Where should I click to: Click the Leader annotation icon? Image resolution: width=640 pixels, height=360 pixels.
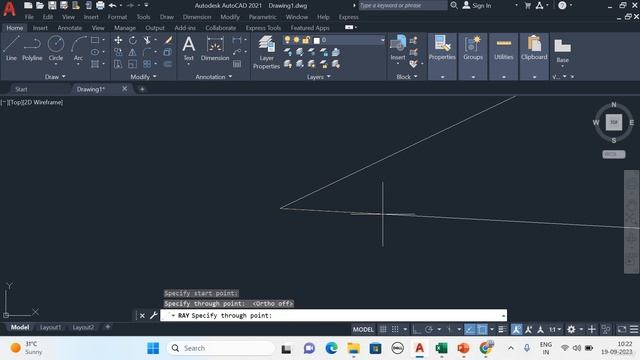[x=237, y=52]
